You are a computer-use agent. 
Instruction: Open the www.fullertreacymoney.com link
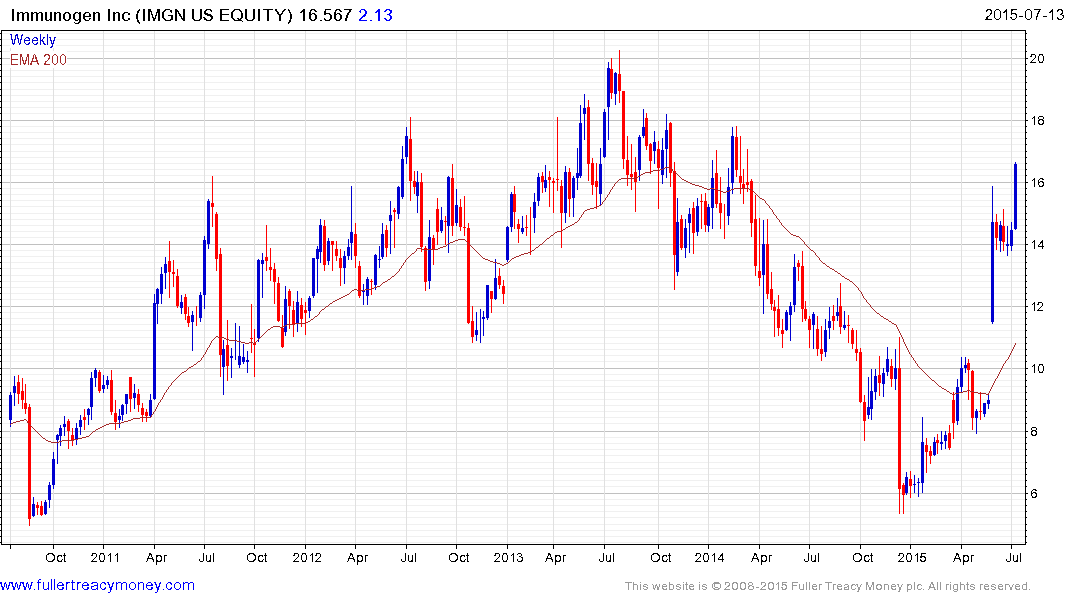(x=97, y=585)
